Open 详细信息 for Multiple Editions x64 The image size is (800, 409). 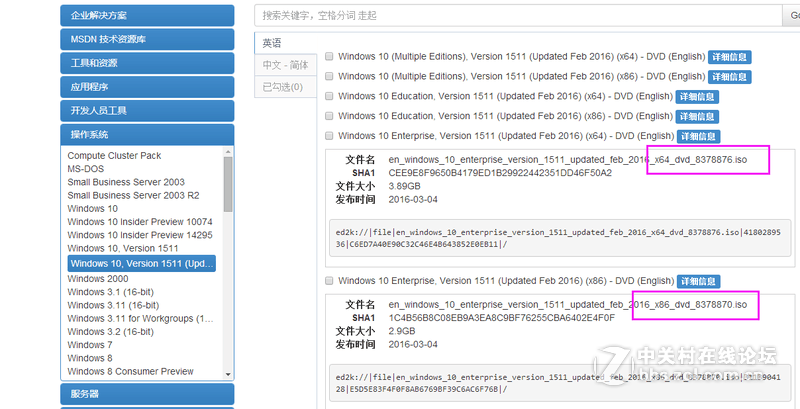click(x=729, y=57)
